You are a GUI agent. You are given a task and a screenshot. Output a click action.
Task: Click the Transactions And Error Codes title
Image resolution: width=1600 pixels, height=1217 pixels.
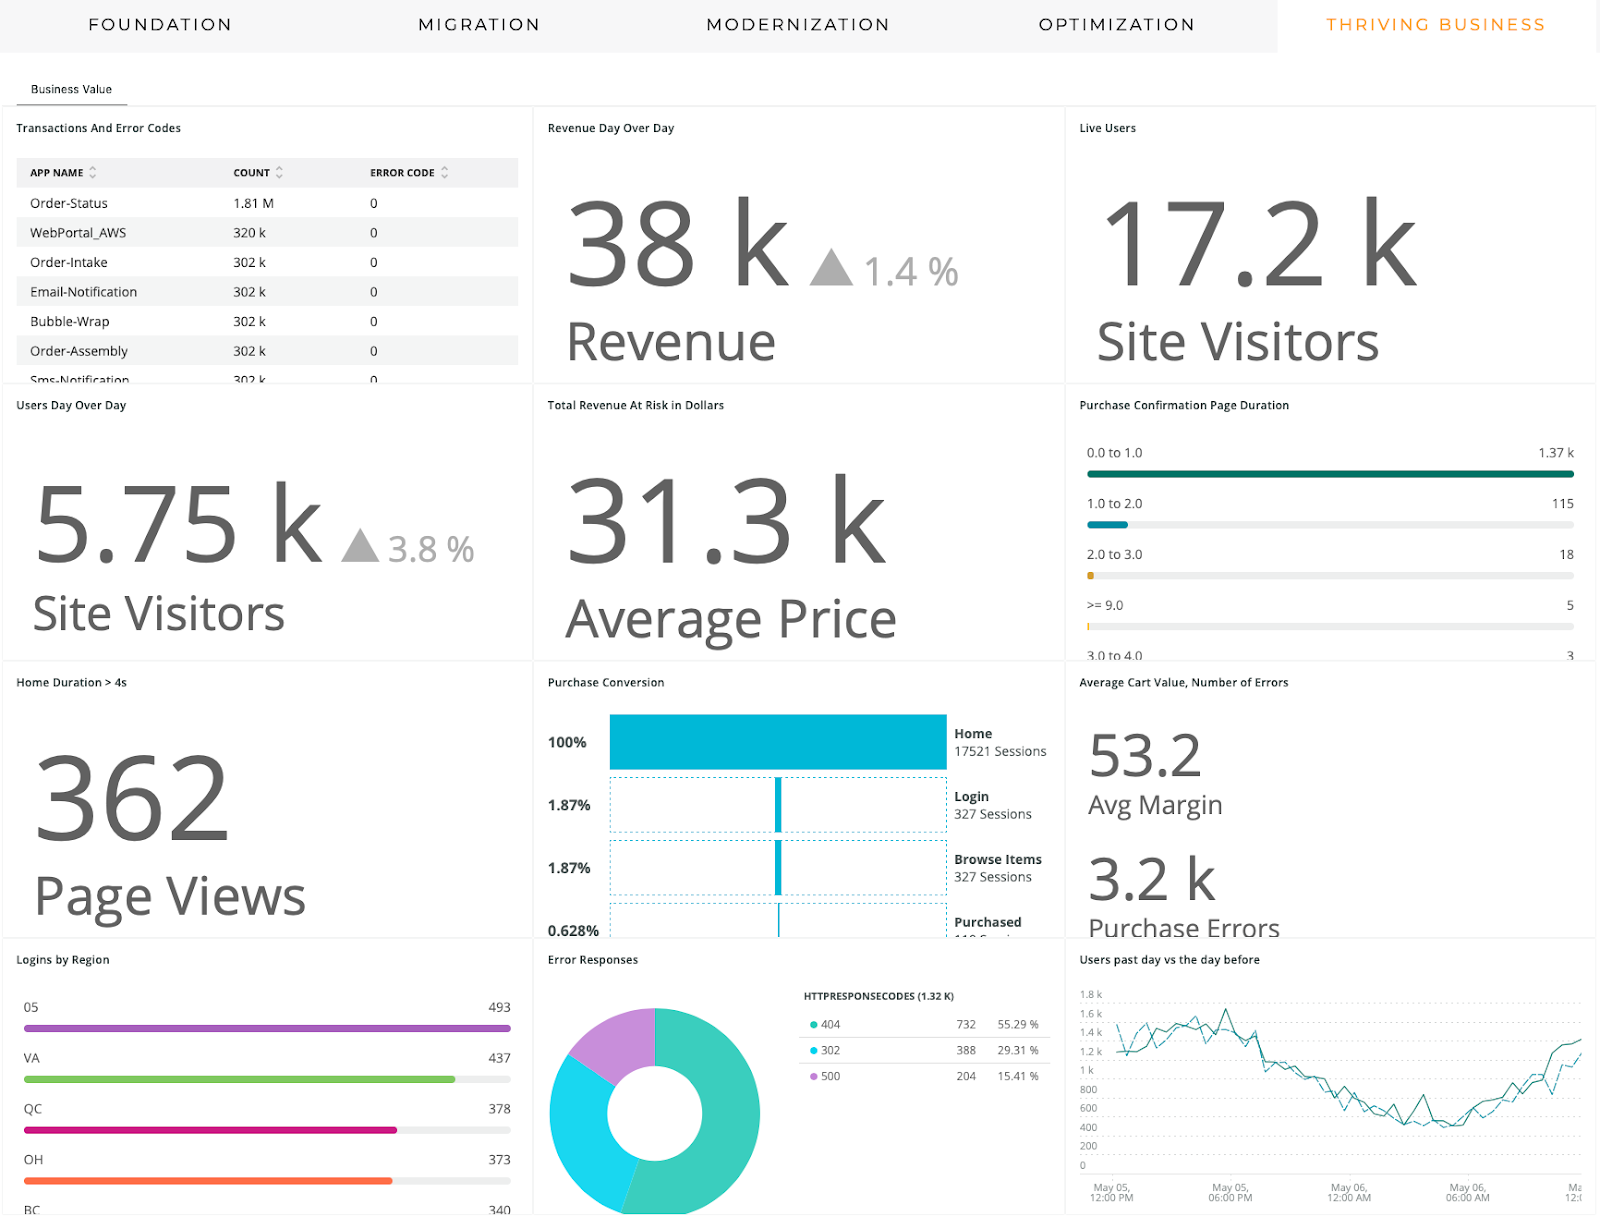(x=99, y=128)
